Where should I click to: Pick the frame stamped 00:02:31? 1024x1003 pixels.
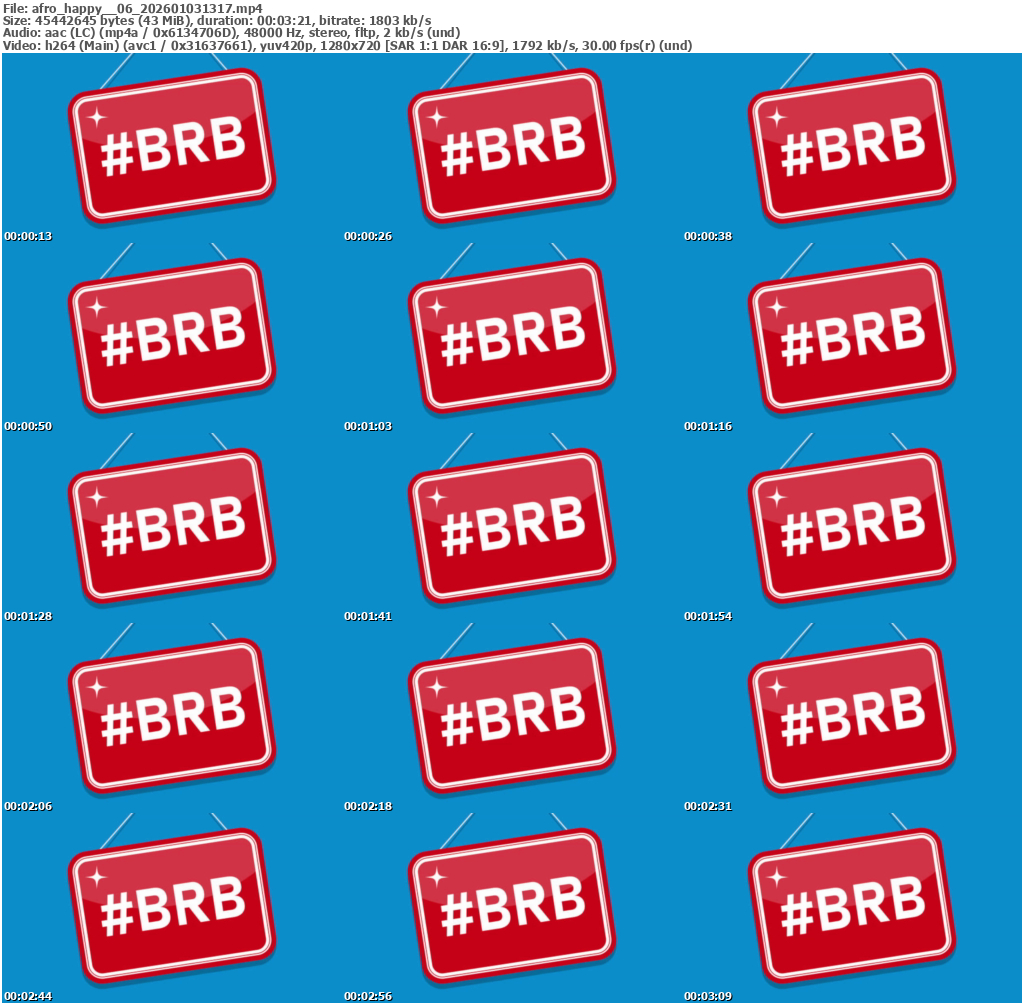point(852,718)
